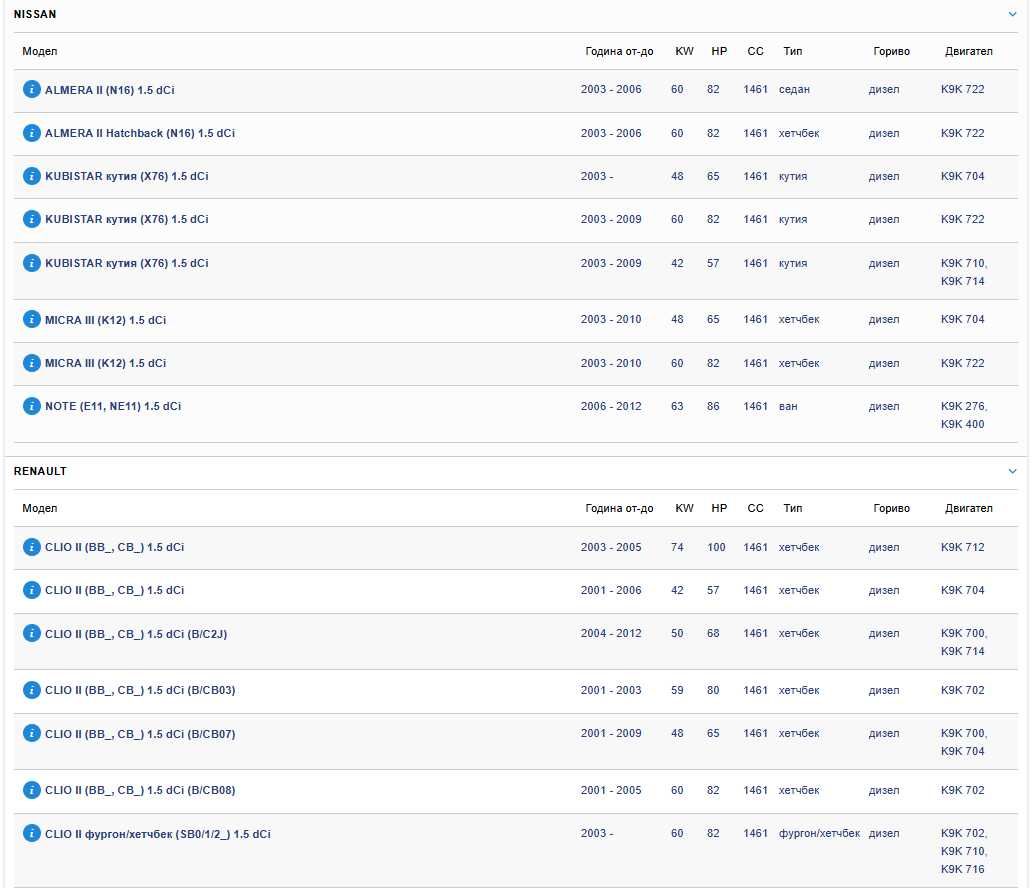
Task: Show info icon for NOTE (E11, NE11) row
Action: [x=32, y=405]
